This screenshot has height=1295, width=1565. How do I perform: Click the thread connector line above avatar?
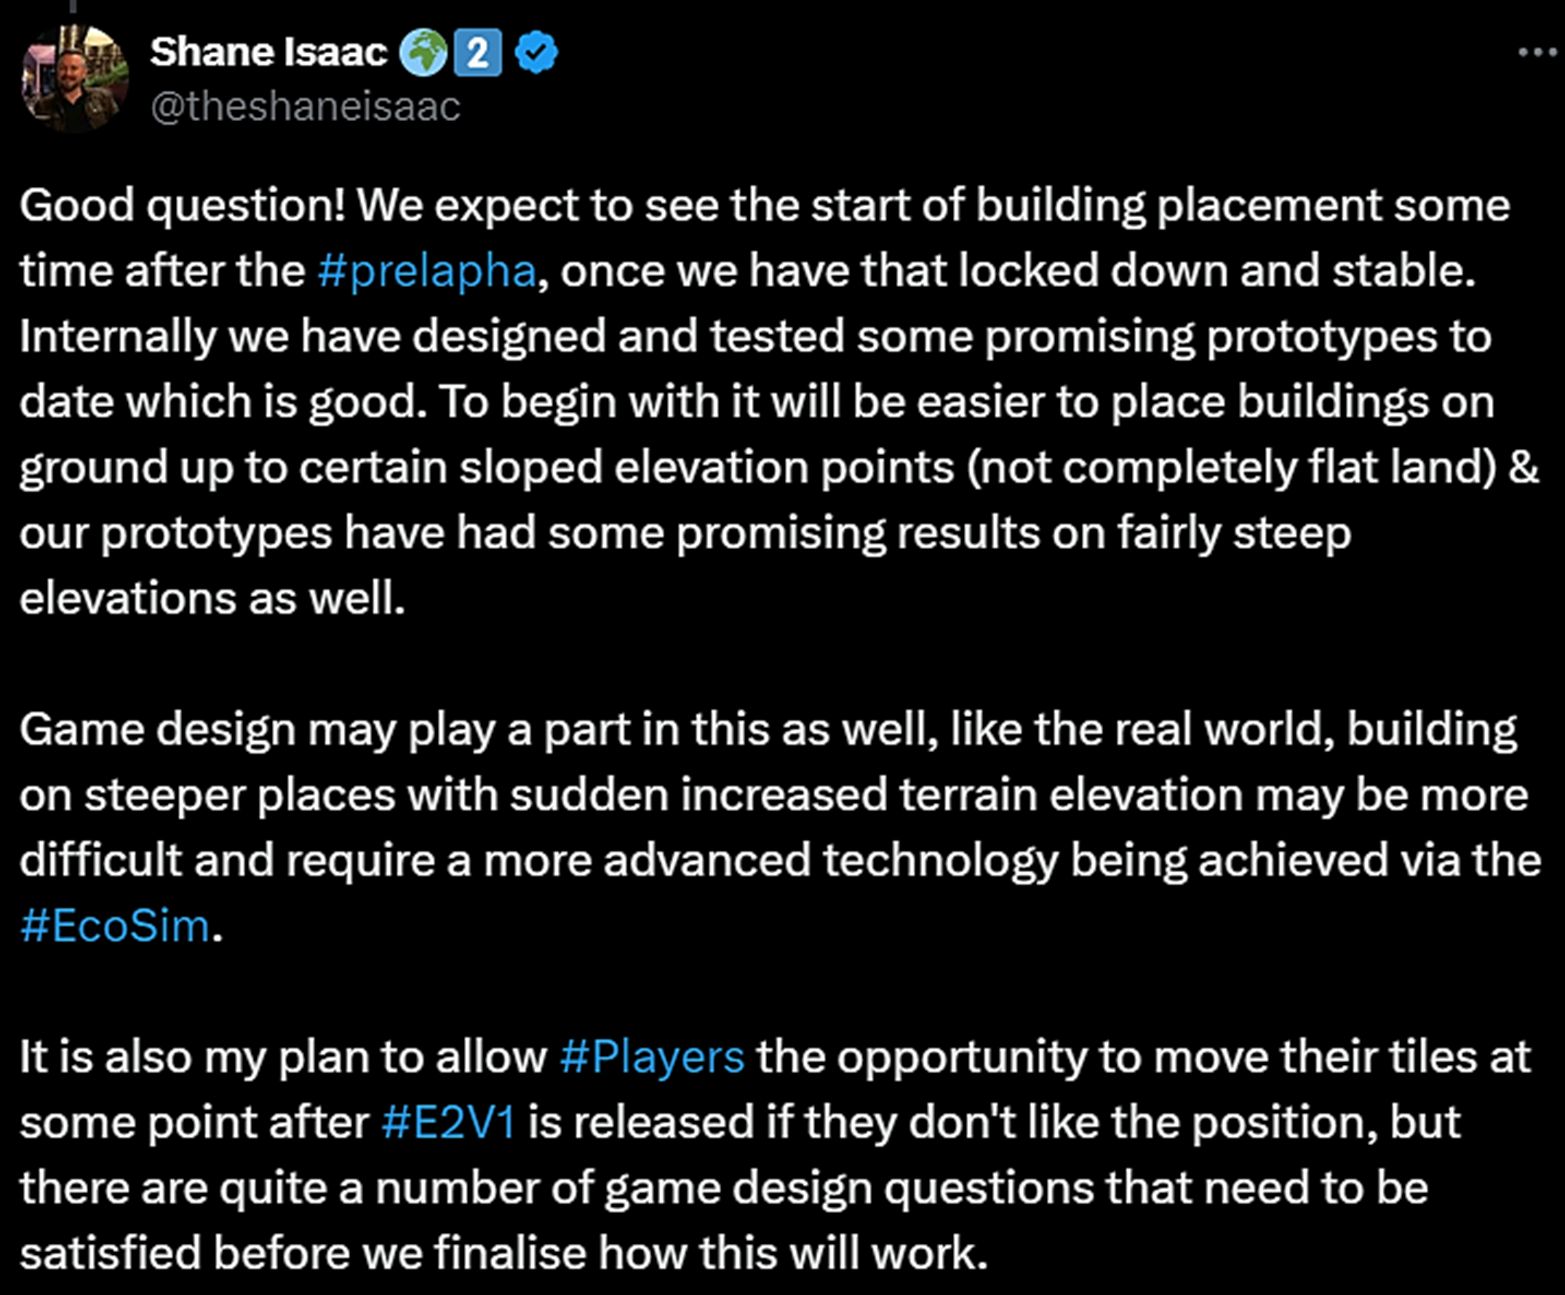pyautogui.click(x=72, y=6)
